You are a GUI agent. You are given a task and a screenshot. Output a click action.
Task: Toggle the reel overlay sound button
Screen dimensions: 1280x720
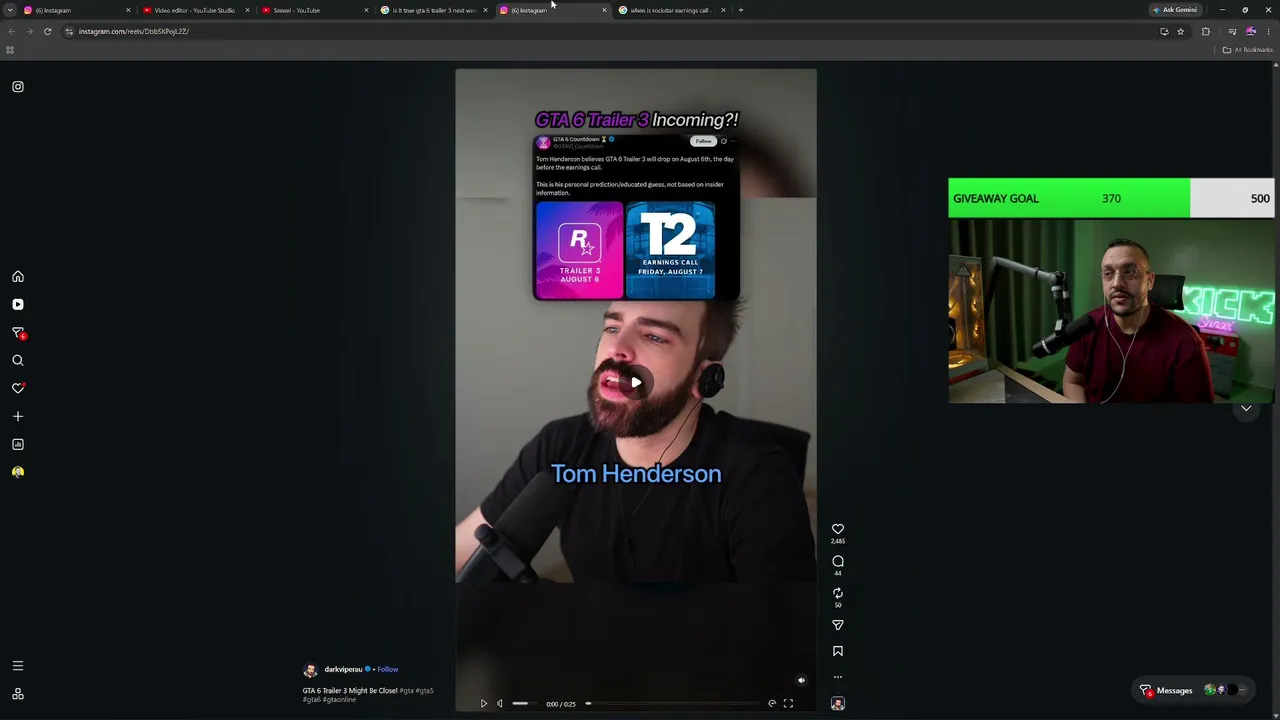[x=801, y=681]
